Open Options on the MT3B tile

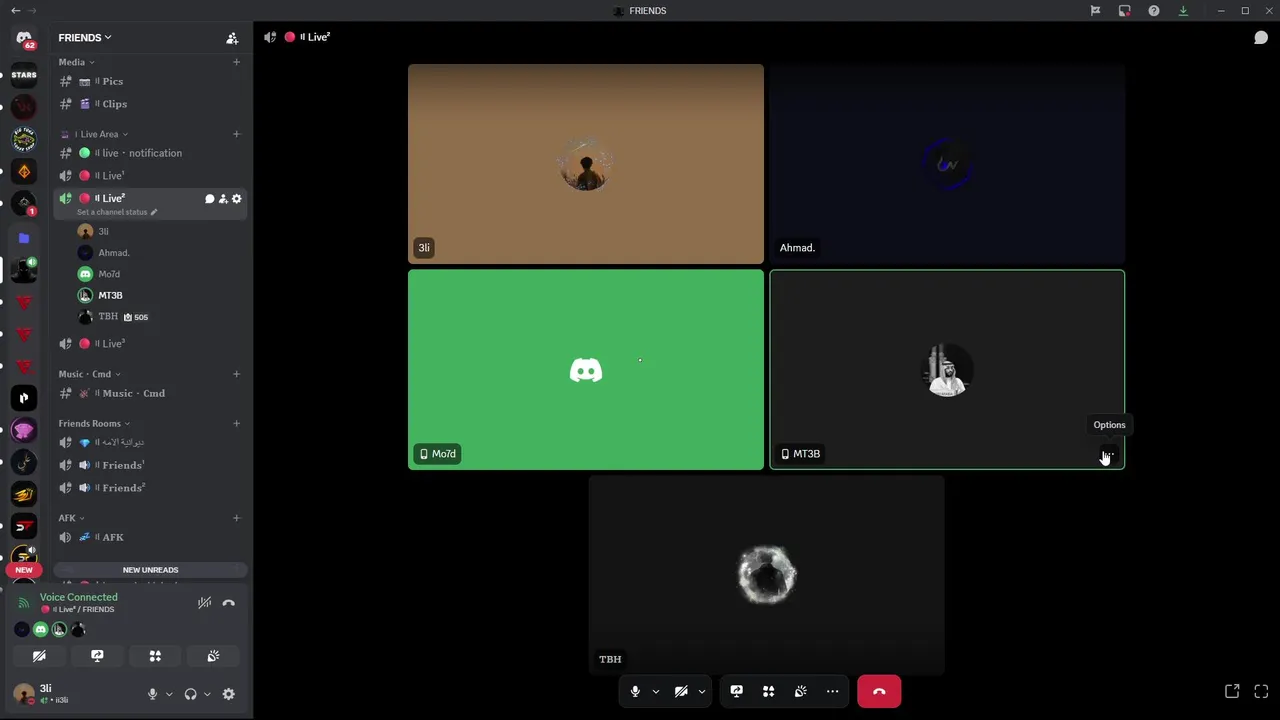[1108, 455]
